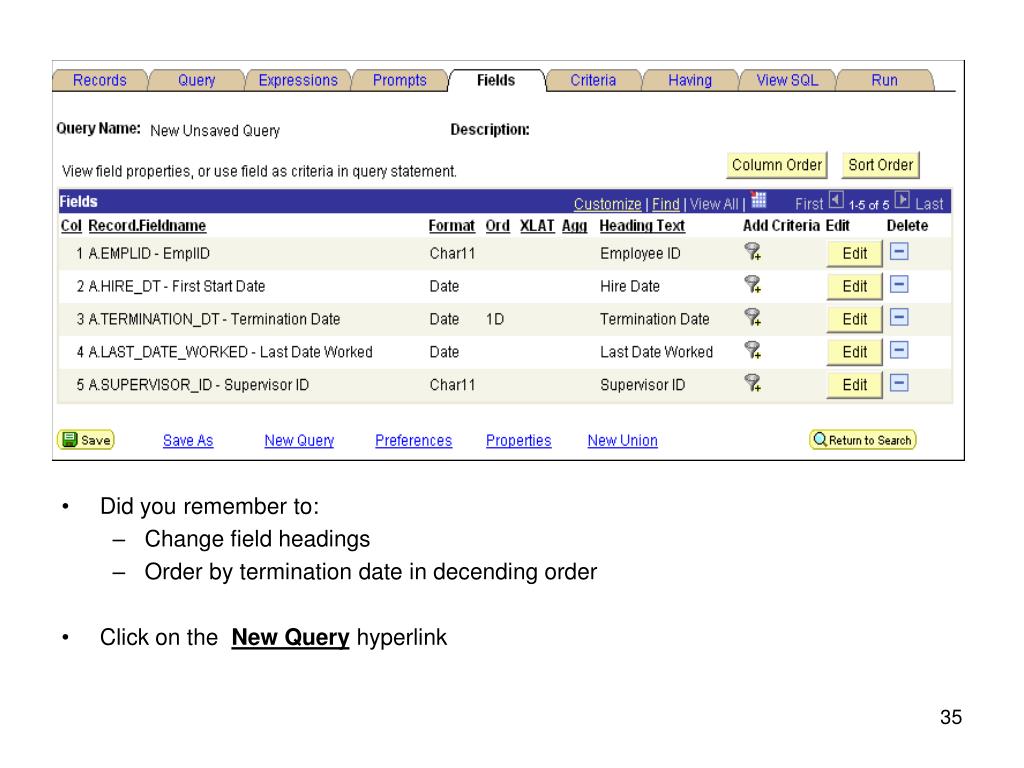Click Return to Search button

coord(863,440)
